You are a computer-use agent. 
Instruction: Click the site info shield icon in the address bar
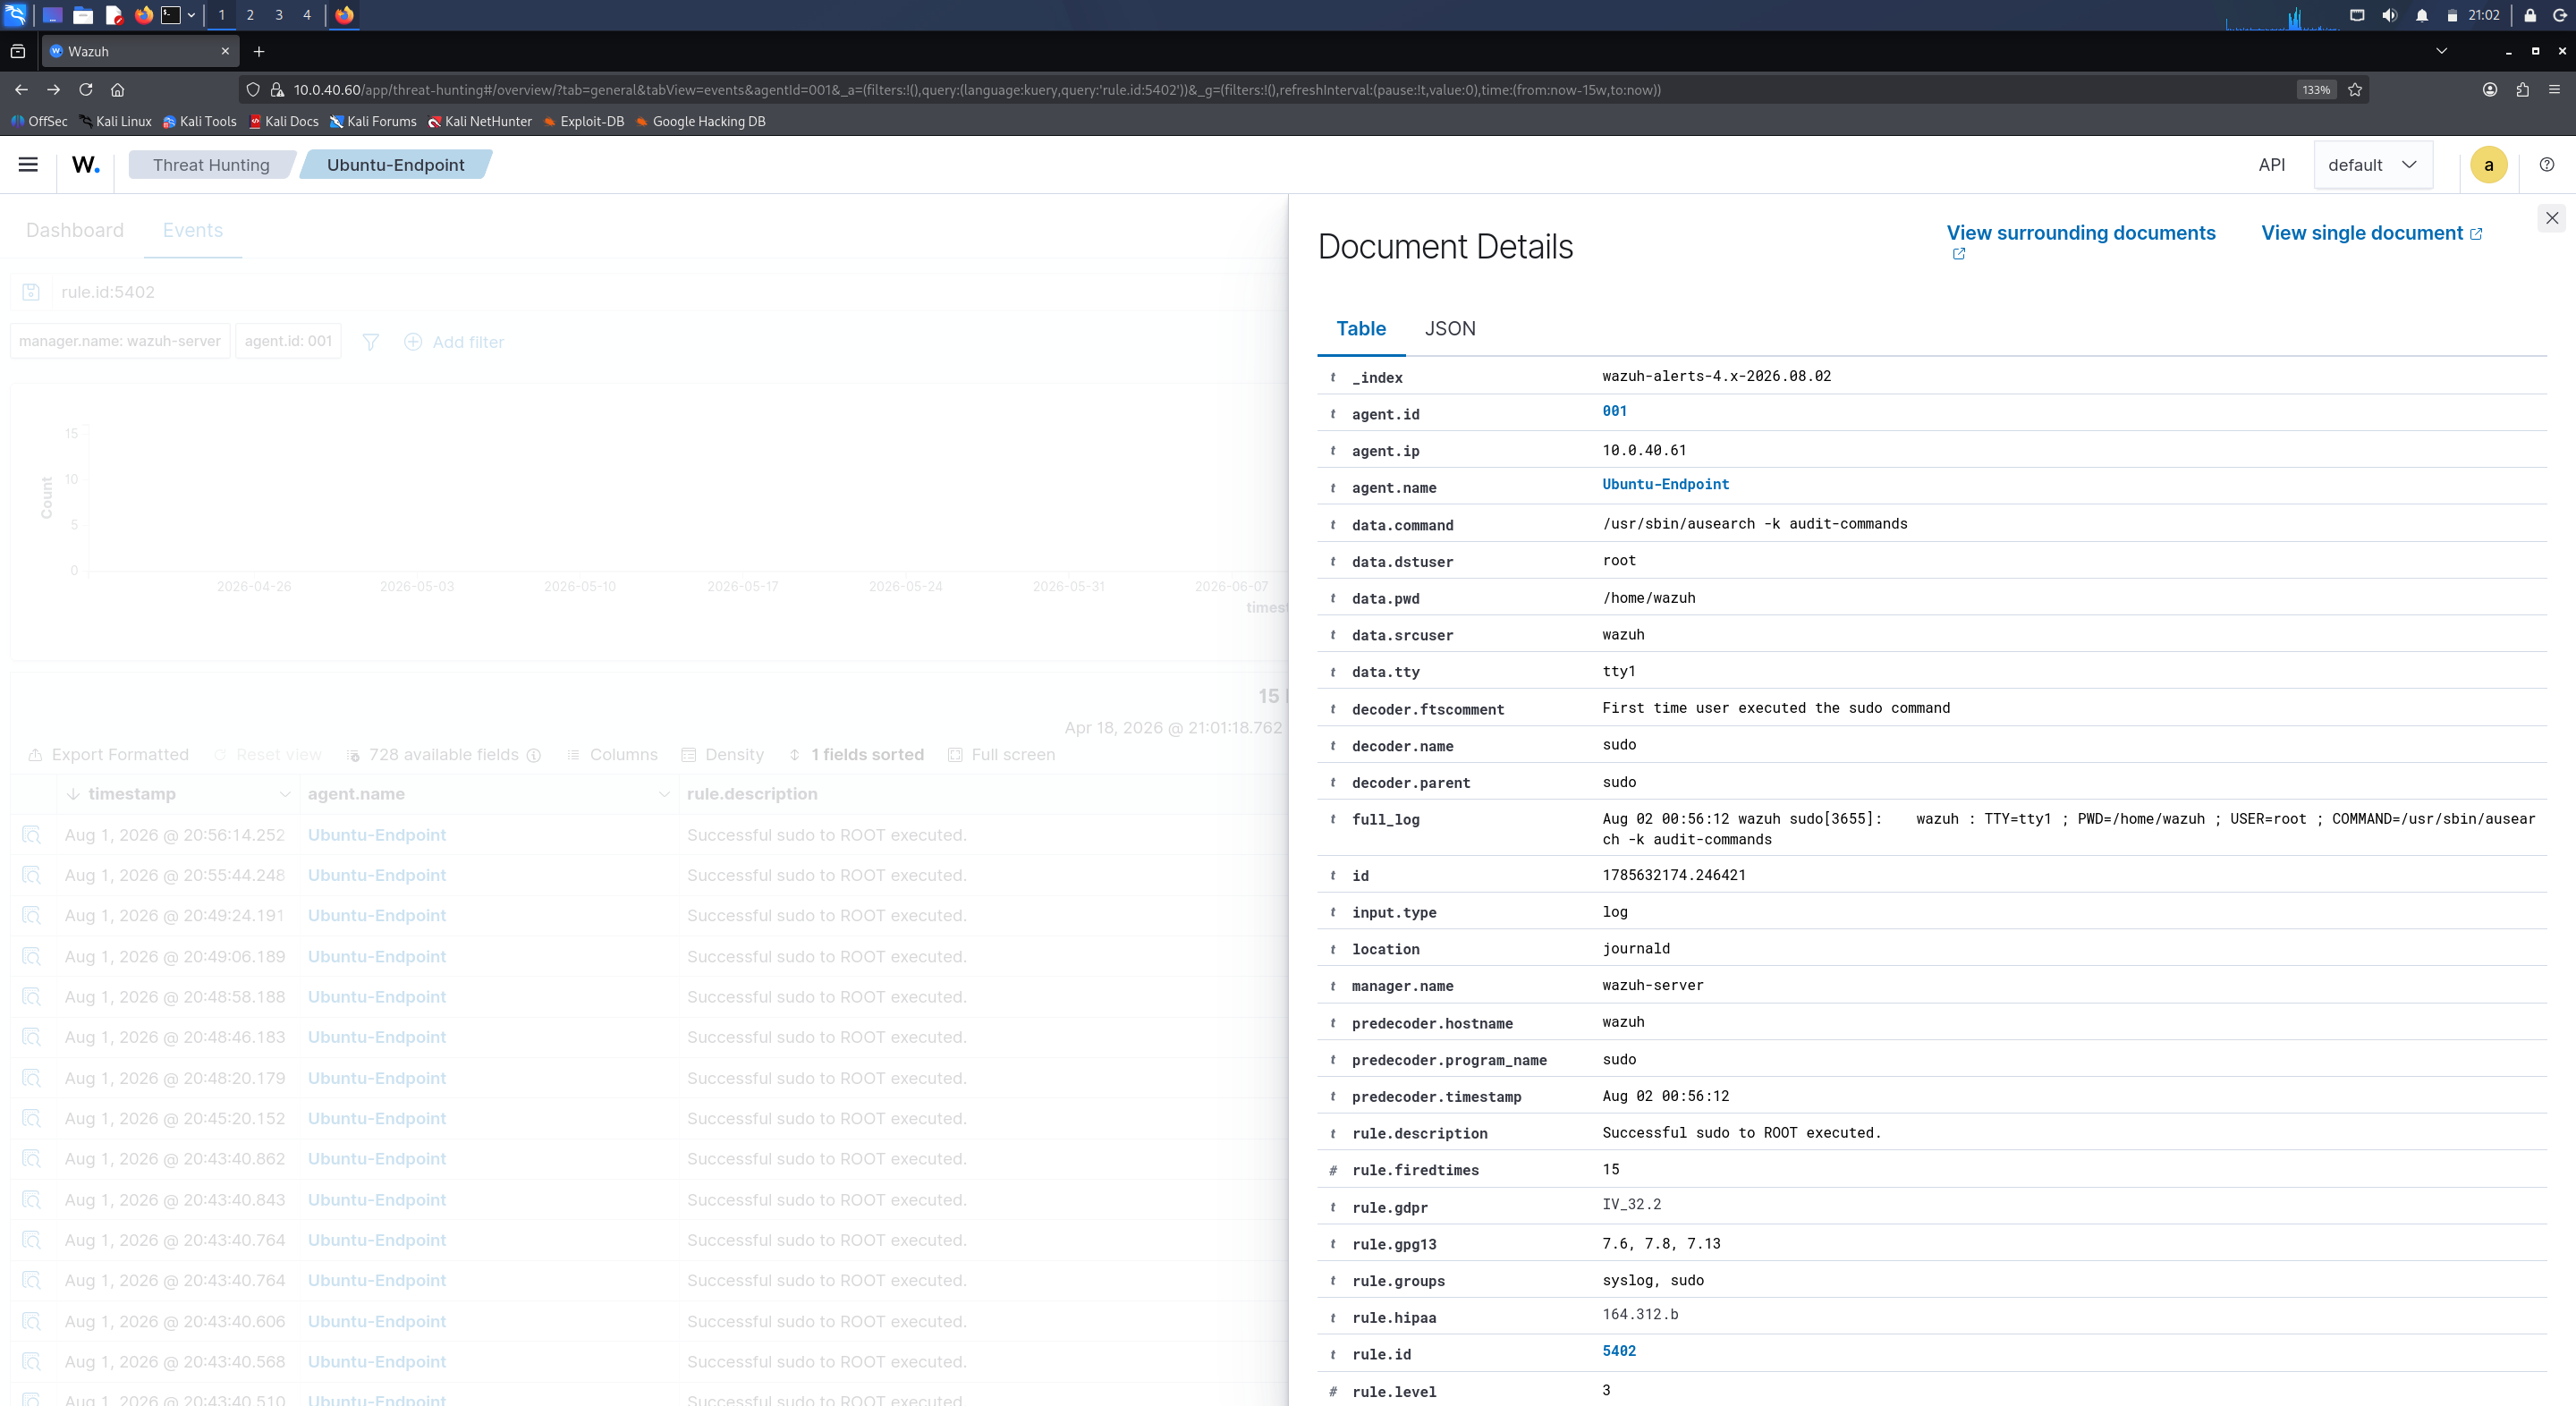point(253,90)
